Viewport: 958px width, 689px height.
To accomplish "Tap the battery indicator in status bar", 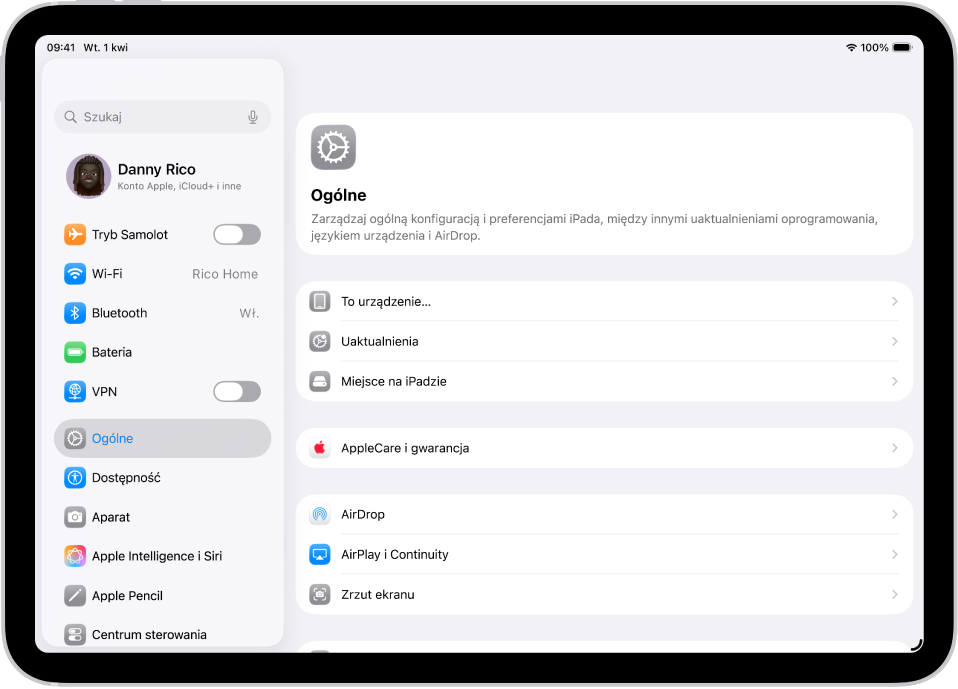I will 902,48.
